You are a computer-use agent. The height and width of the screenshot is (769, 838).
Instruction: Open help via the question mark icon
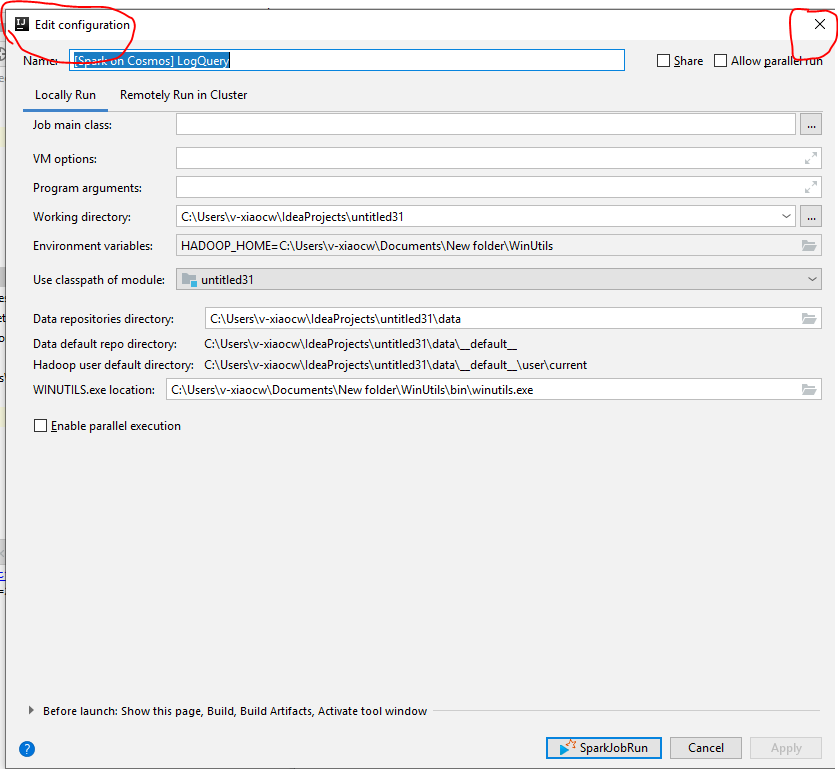coord(25,748)
